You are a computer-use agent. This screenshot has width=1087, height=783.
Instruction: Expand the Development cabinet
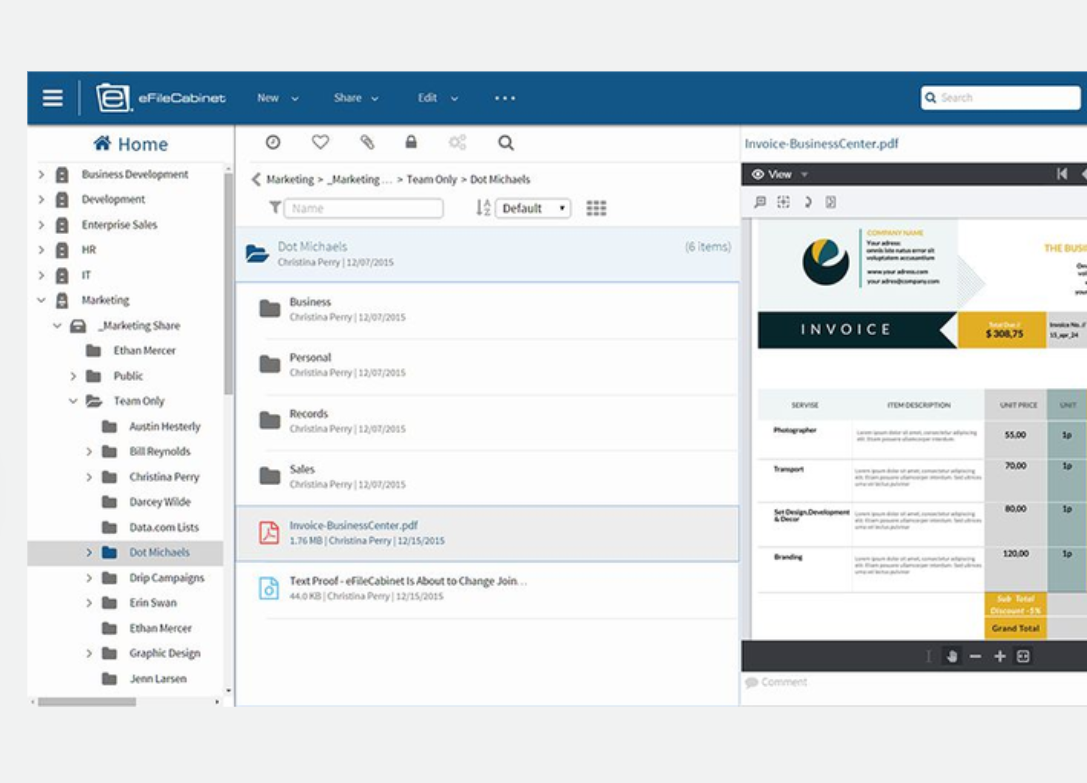coord(41,200)
